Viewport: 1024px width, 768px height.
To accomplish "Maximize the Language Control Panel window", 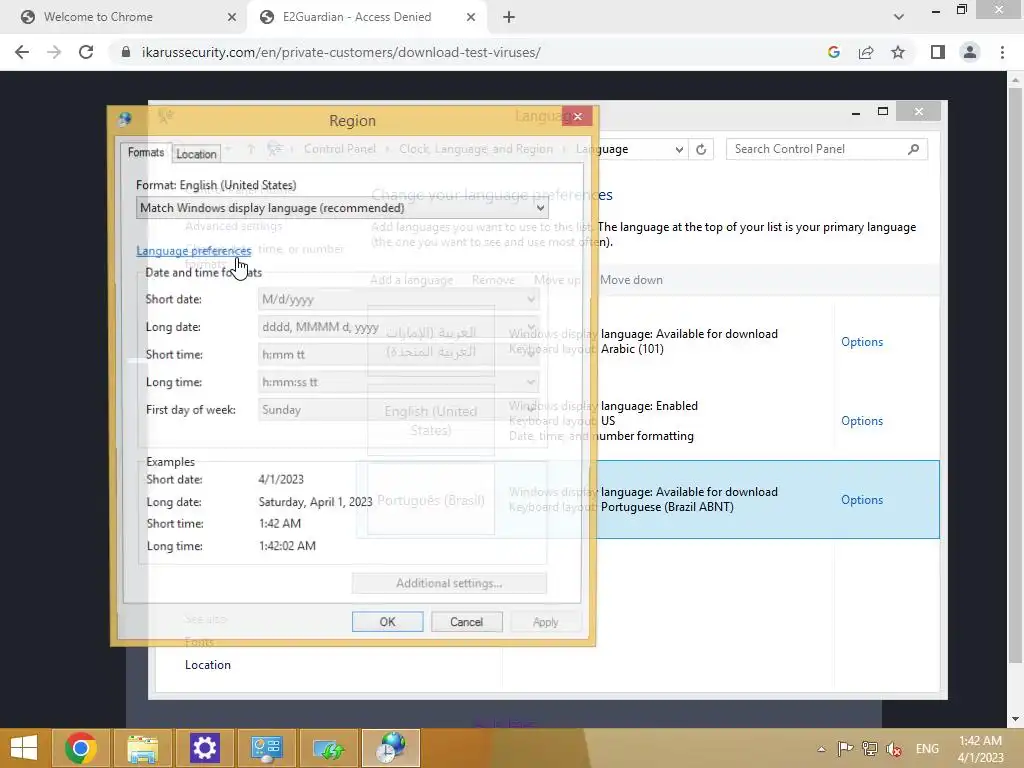I will [x=883, y=112].
